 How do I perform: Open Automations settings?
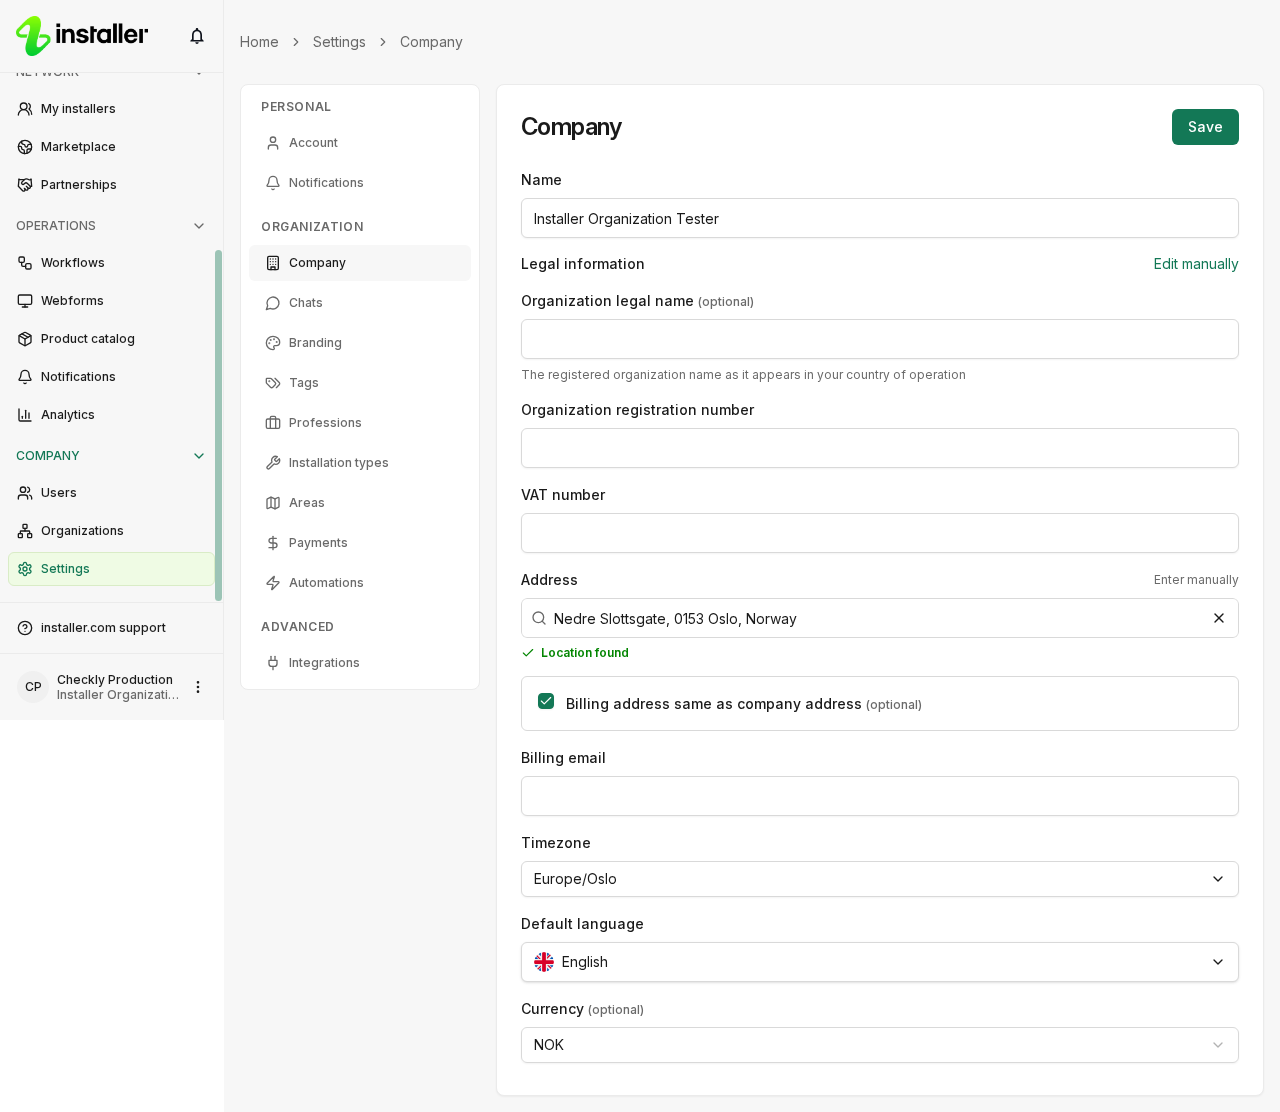(x=360, y=583)
